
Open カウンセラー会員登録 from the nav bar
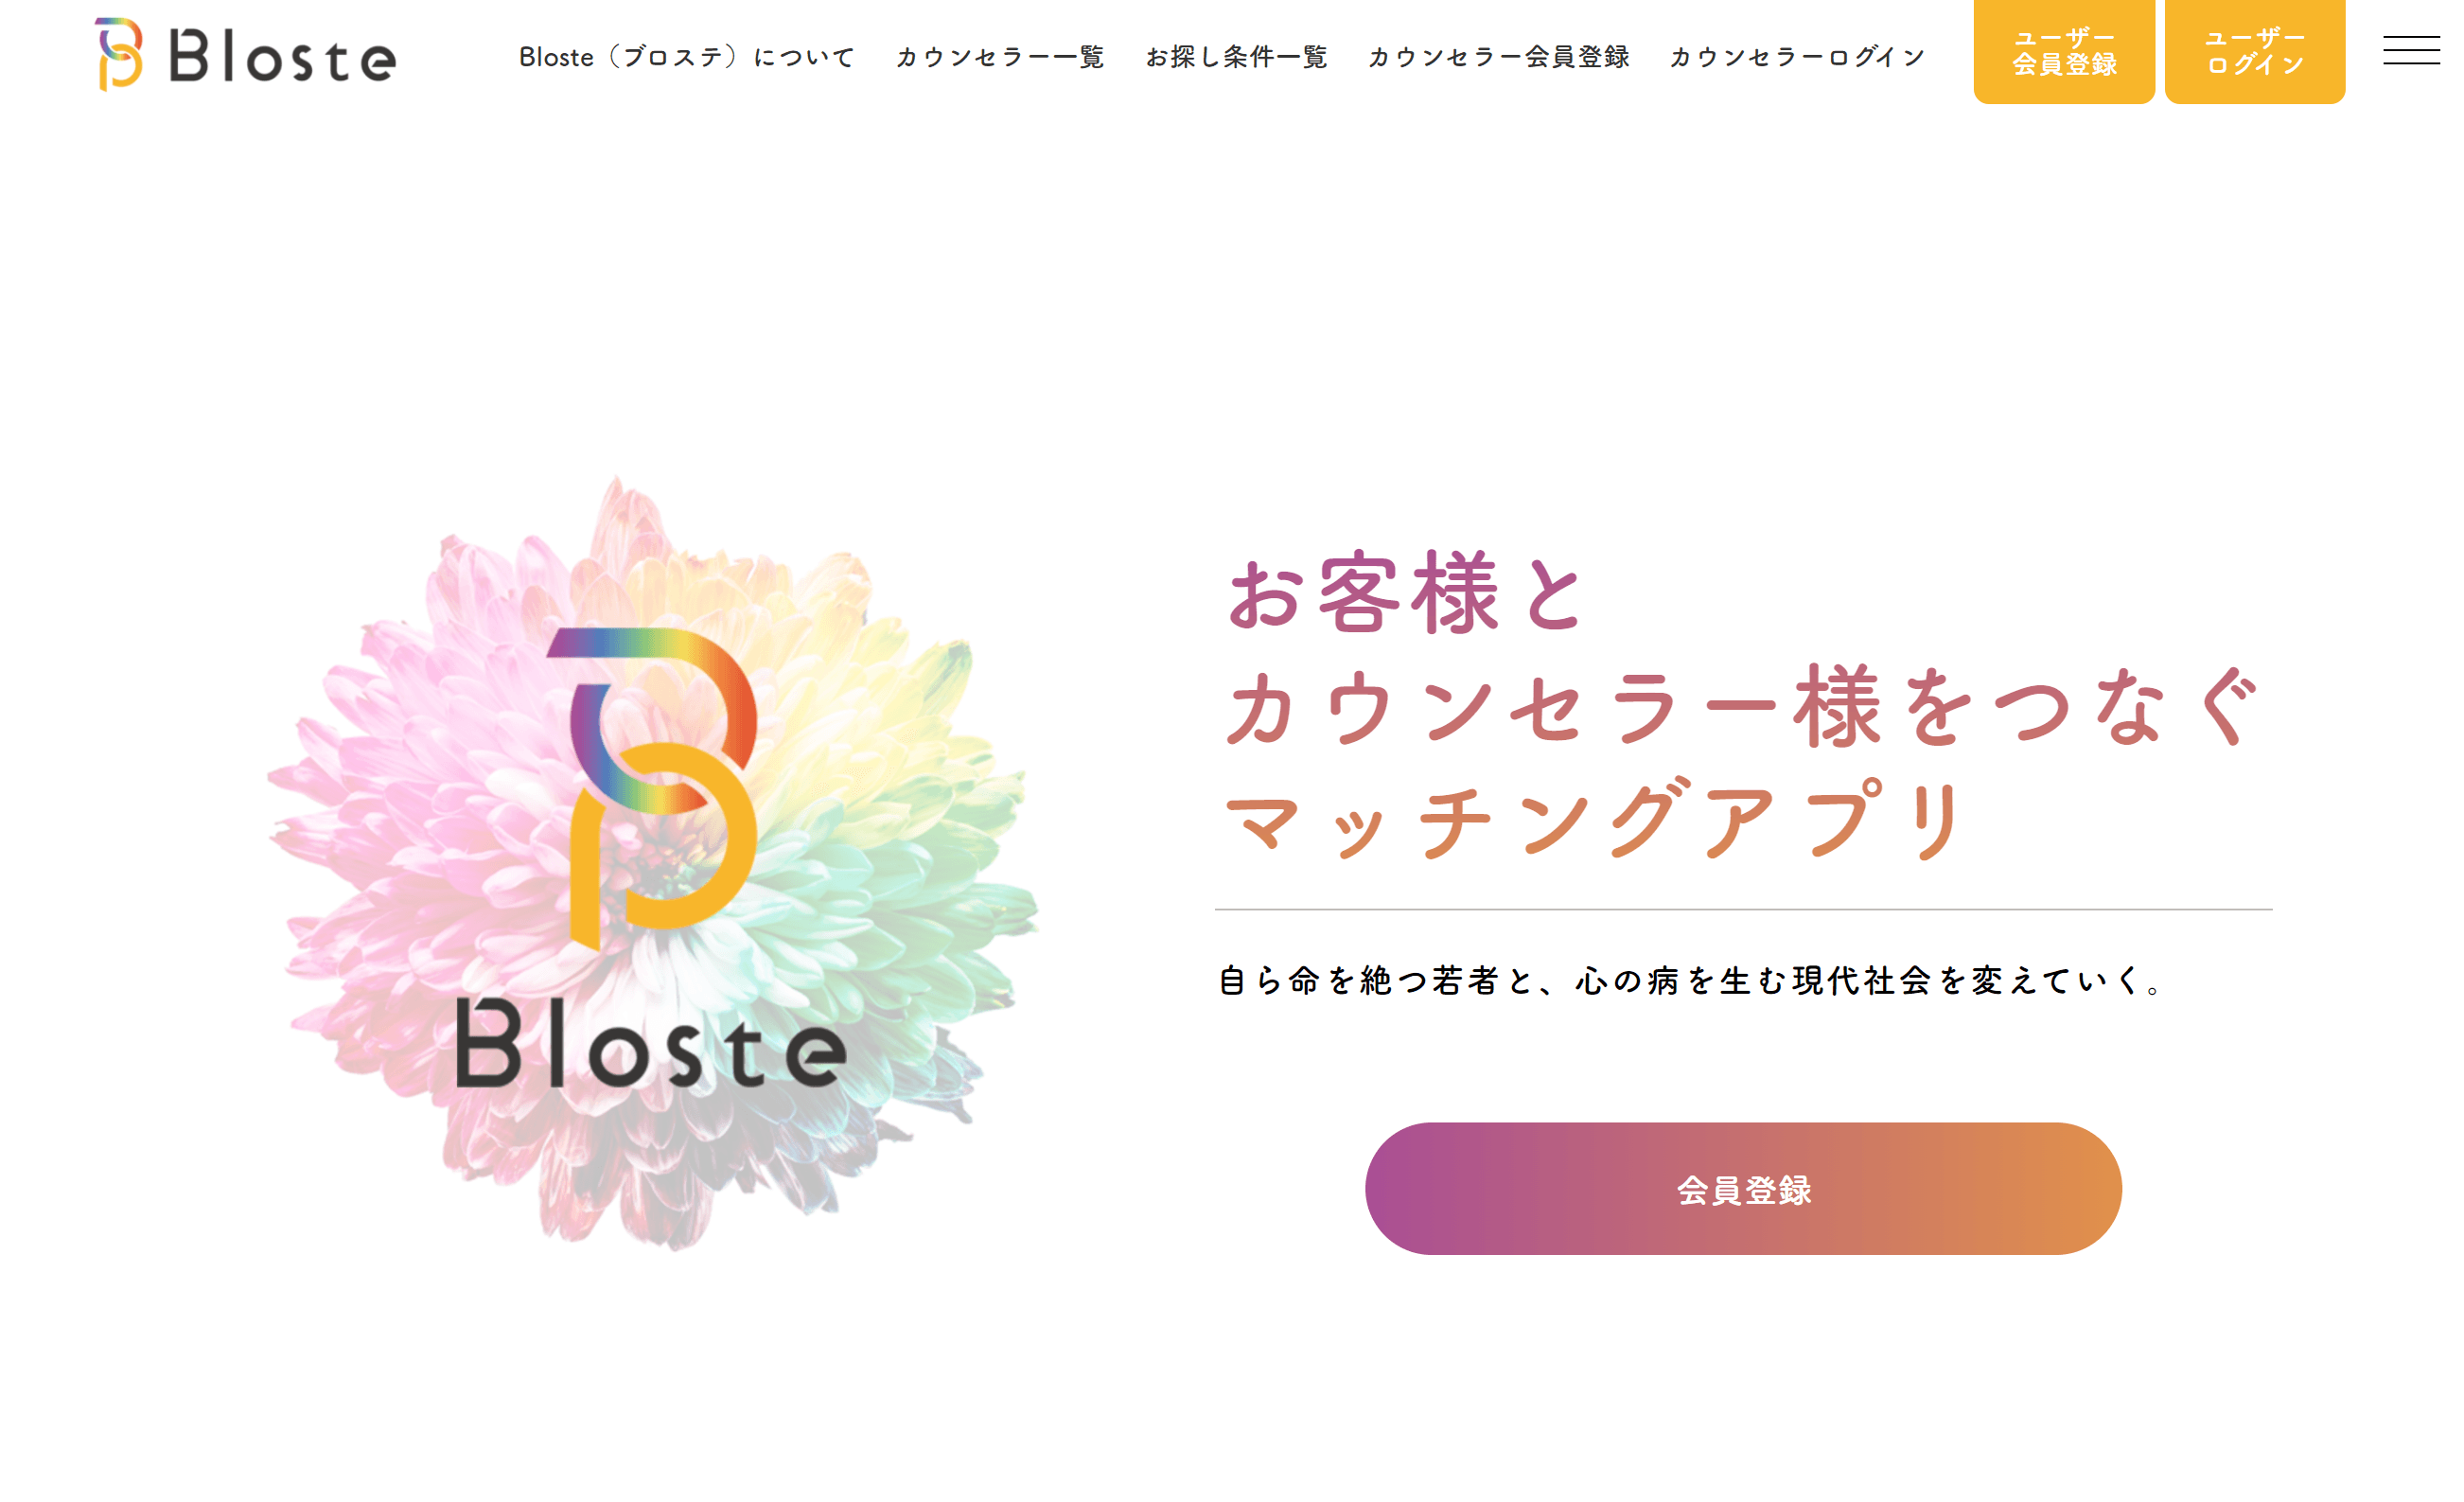click(1499, 57)
